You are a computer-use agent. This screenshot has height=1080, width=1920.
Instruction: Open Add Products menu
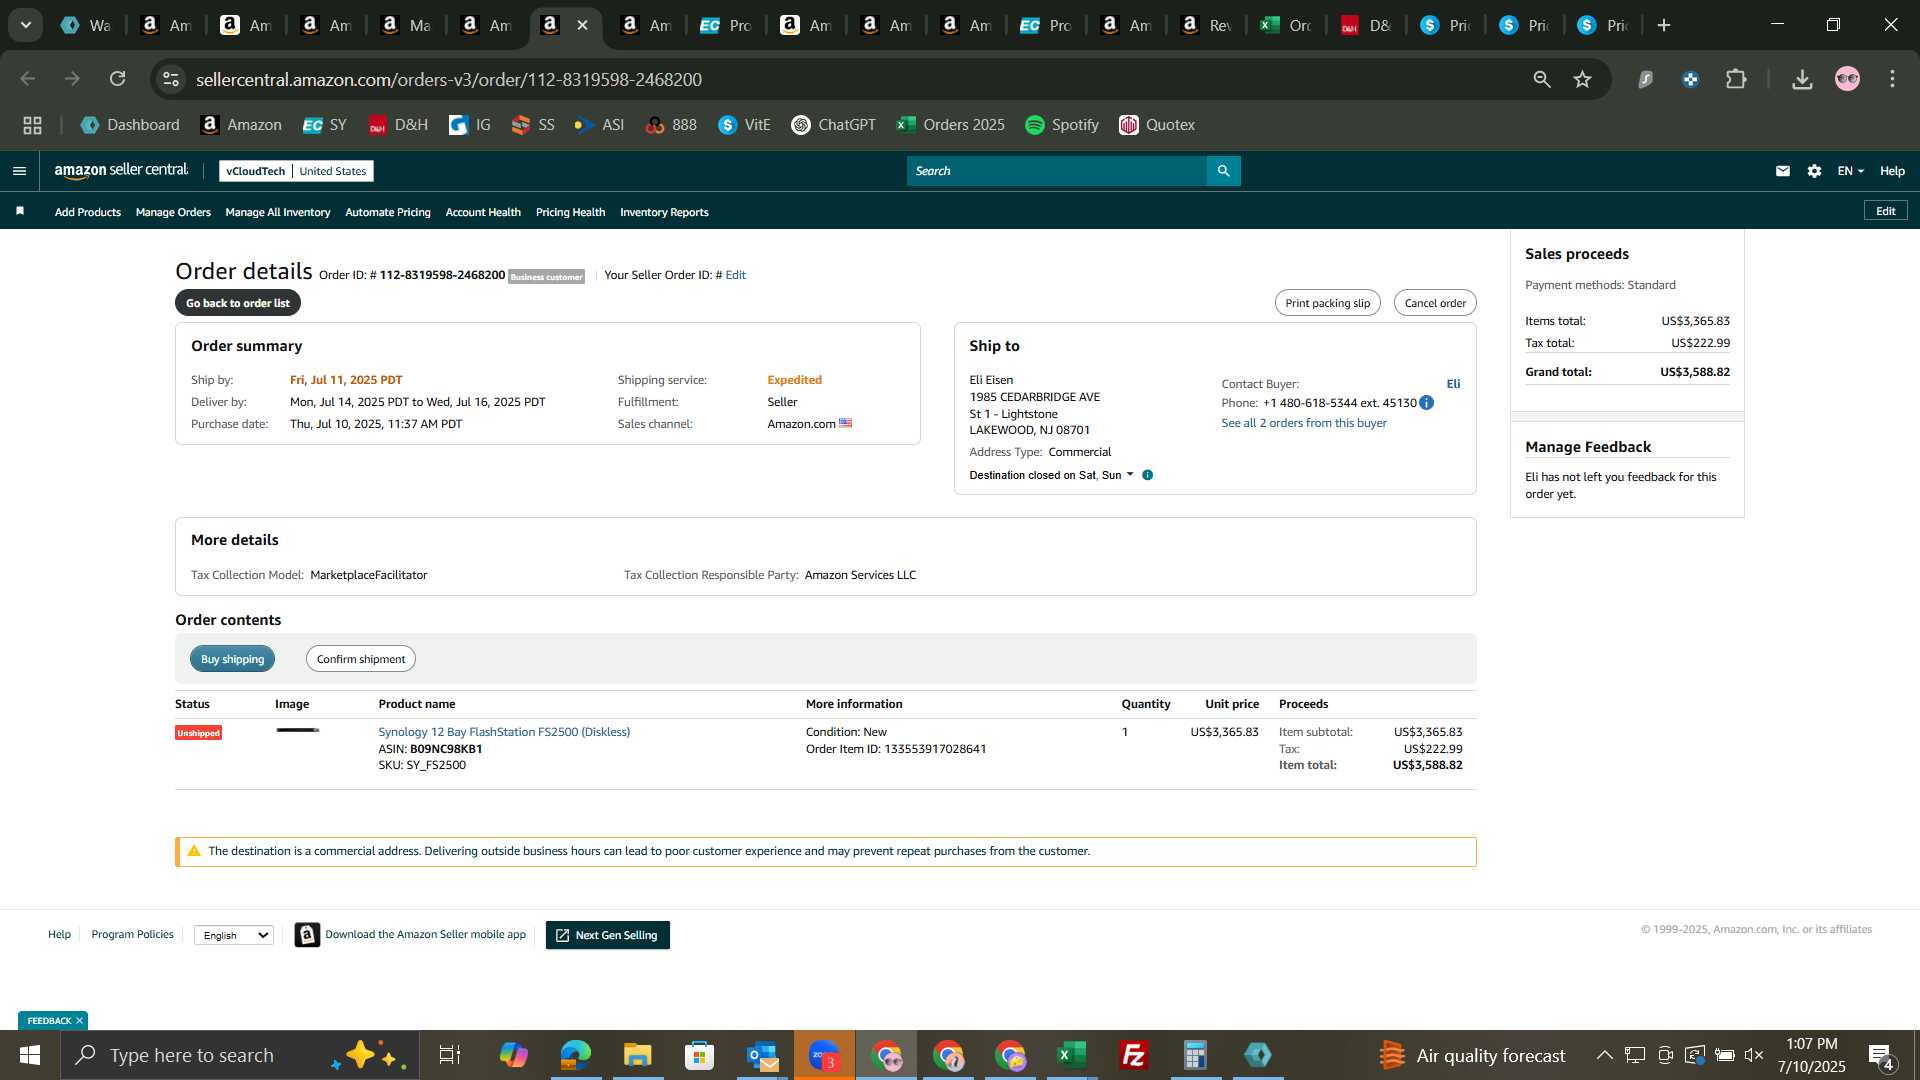[x=88, y=212]
